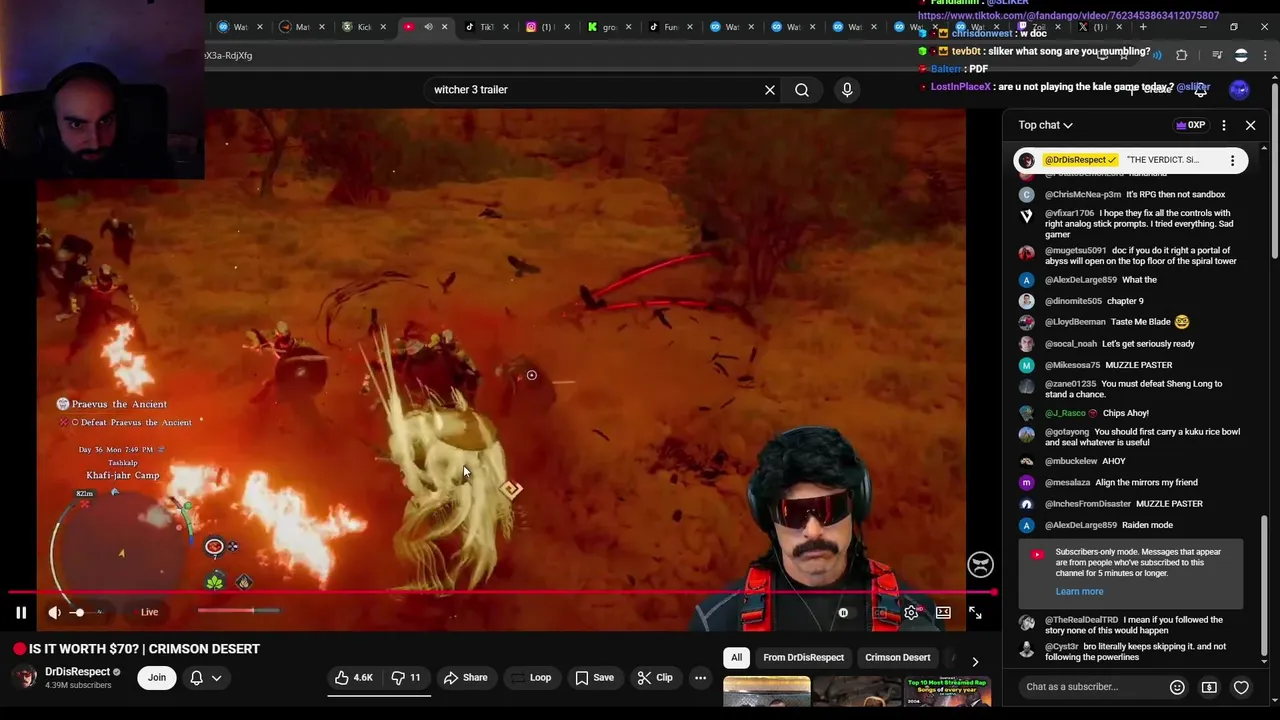Open the DrDisRespect channel avatar
Viewport: 1280px width, 720px height.
26,677
